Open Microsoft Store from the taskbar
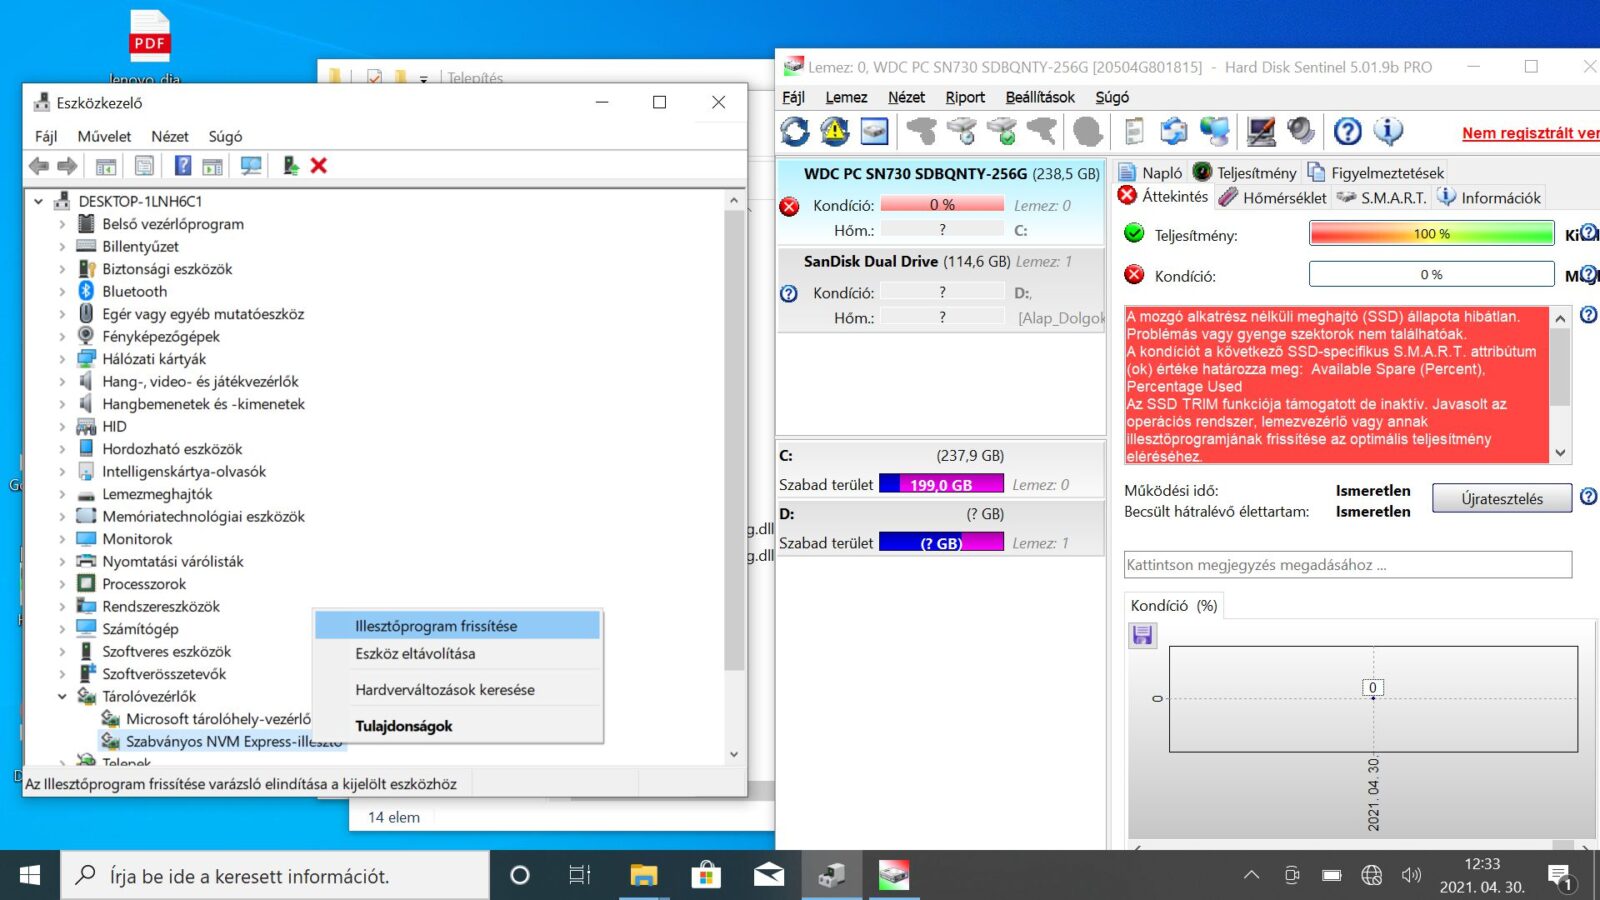Screen dimensions: 1600x900 click(706, 876)
